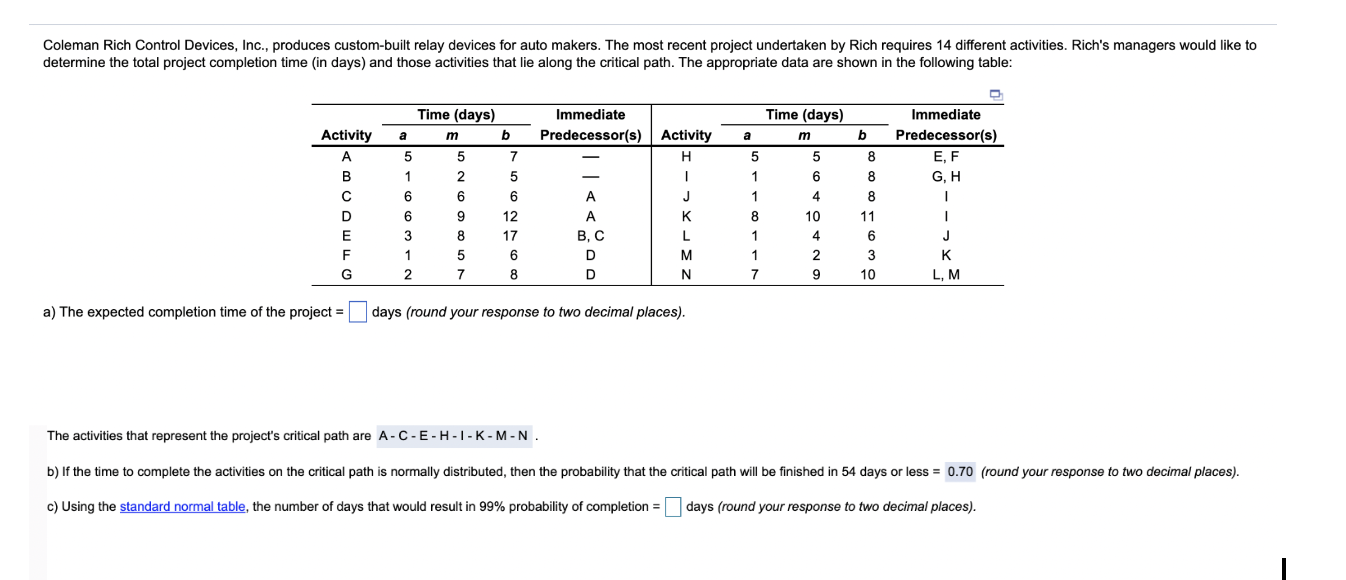Click the 99% probability days answer box

click(674, 507)
